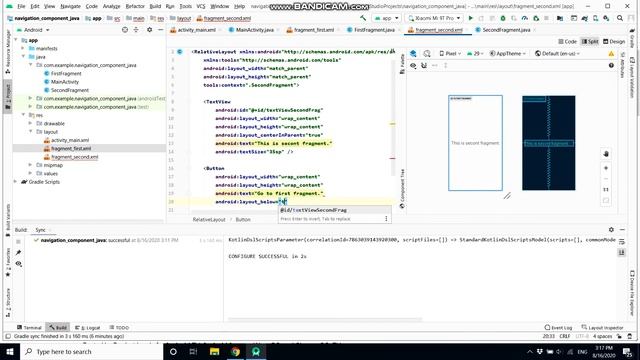Click the Make Project hammer icon
This screenshot has height=360, width=640.
tap(363, 18)
